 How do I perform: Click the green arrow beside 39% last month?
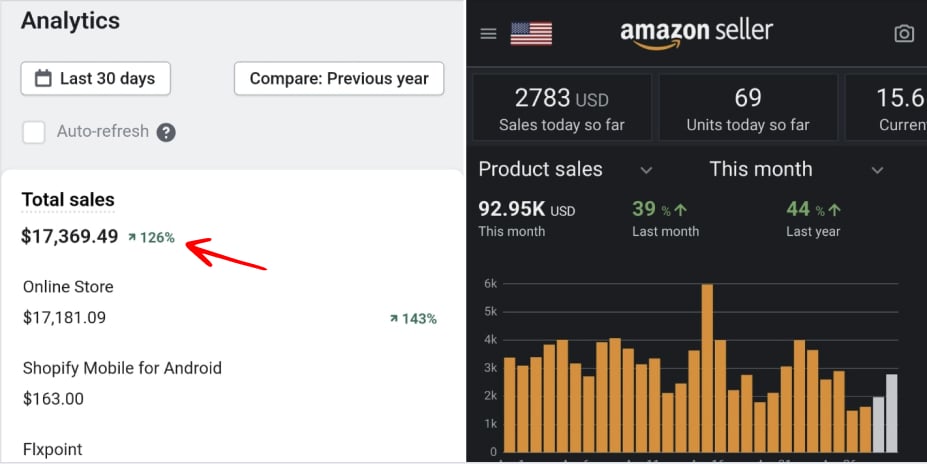click(681, 210)
